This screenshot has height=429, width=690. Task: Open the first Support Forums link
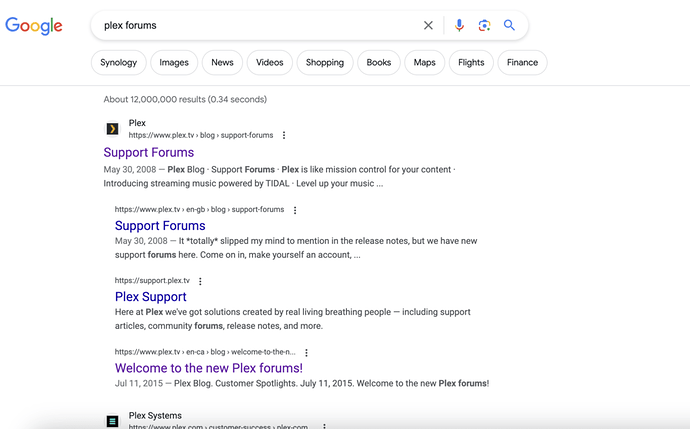coord(148,152)
